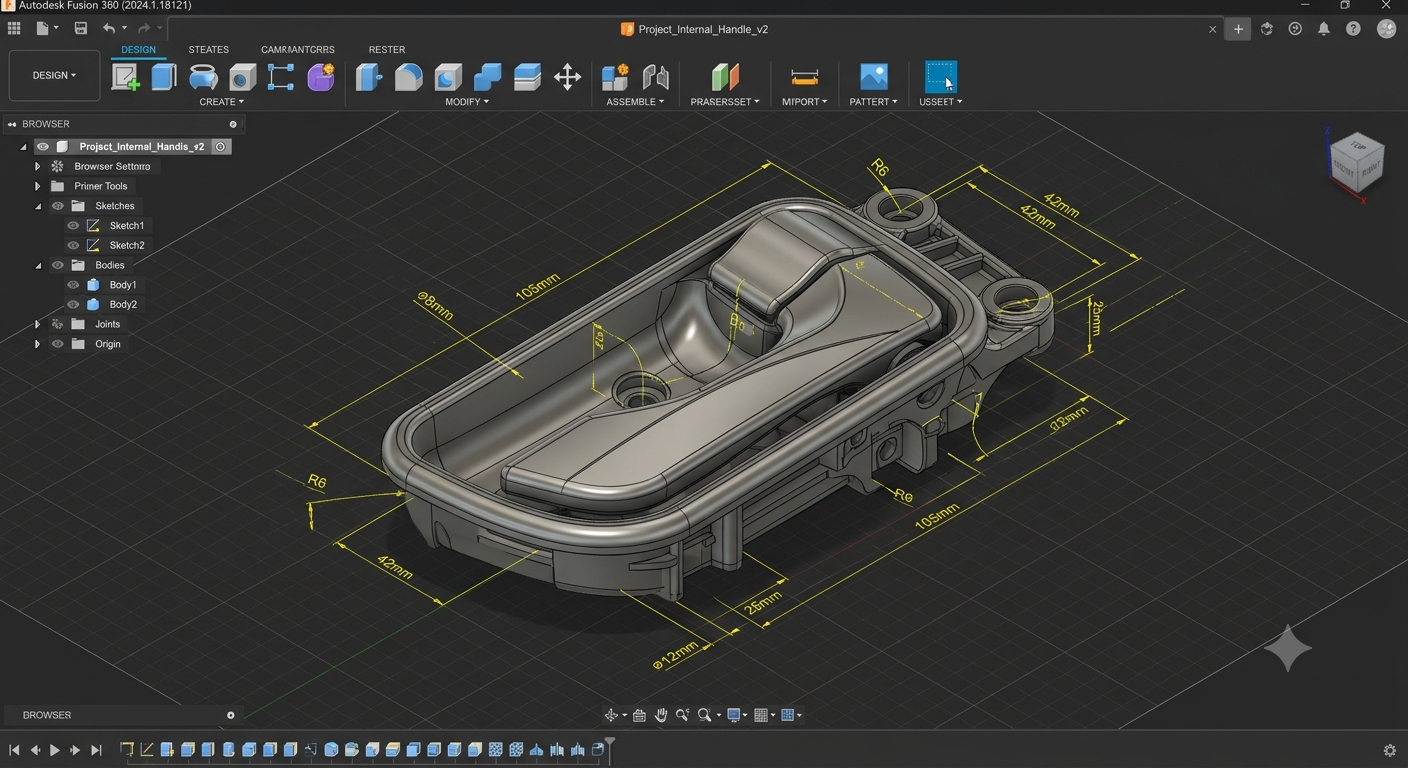Expand the Printer Tools folder
The height and width of the screenshot is (768, 1408).
[37, 186]
